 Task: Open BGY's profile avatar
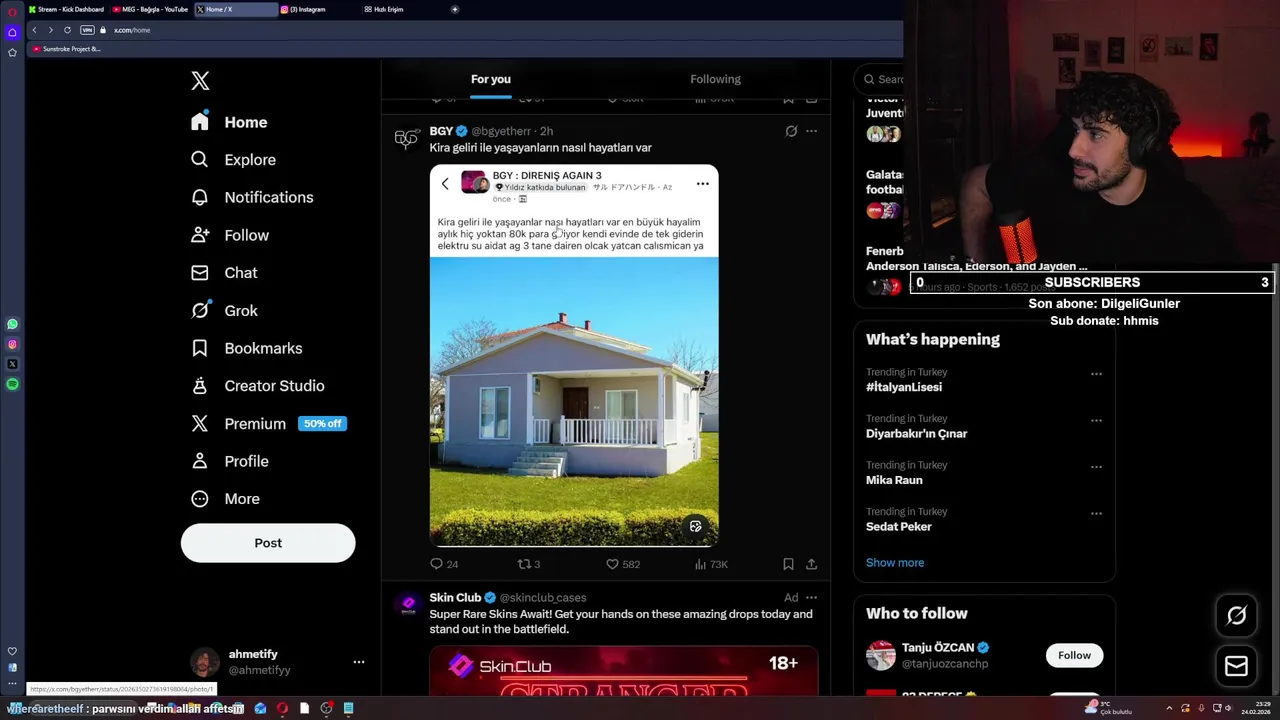point(406,139)
